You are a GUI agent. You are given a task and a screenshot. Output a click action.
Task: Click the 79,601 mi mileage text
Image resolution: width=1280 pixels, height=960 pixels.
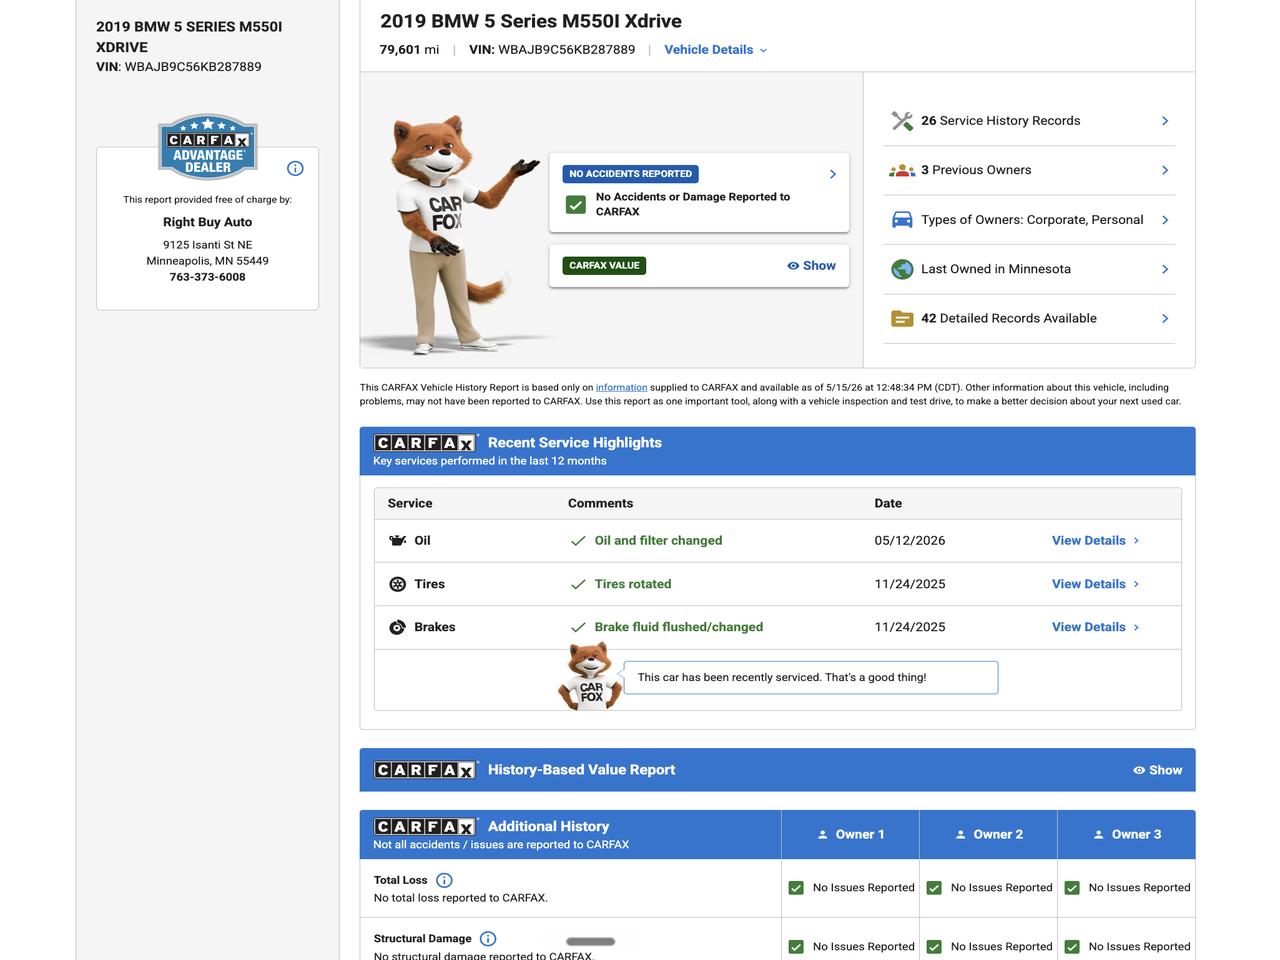coord(409,50)
